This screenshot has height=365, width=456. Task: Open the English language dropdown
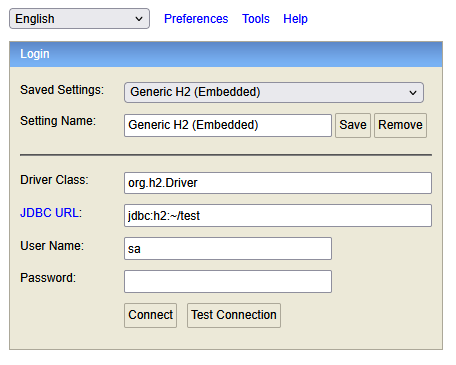click(x=79, y=19)
